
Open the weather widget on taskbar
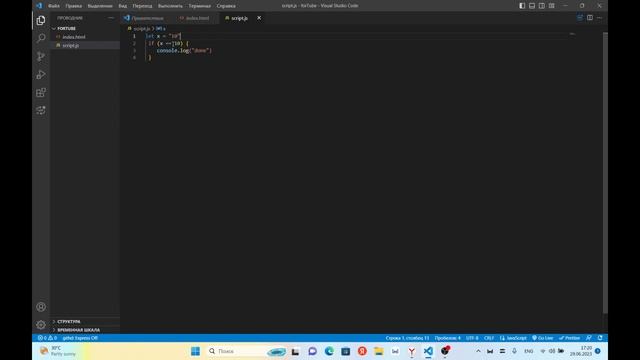coord(58,351)
